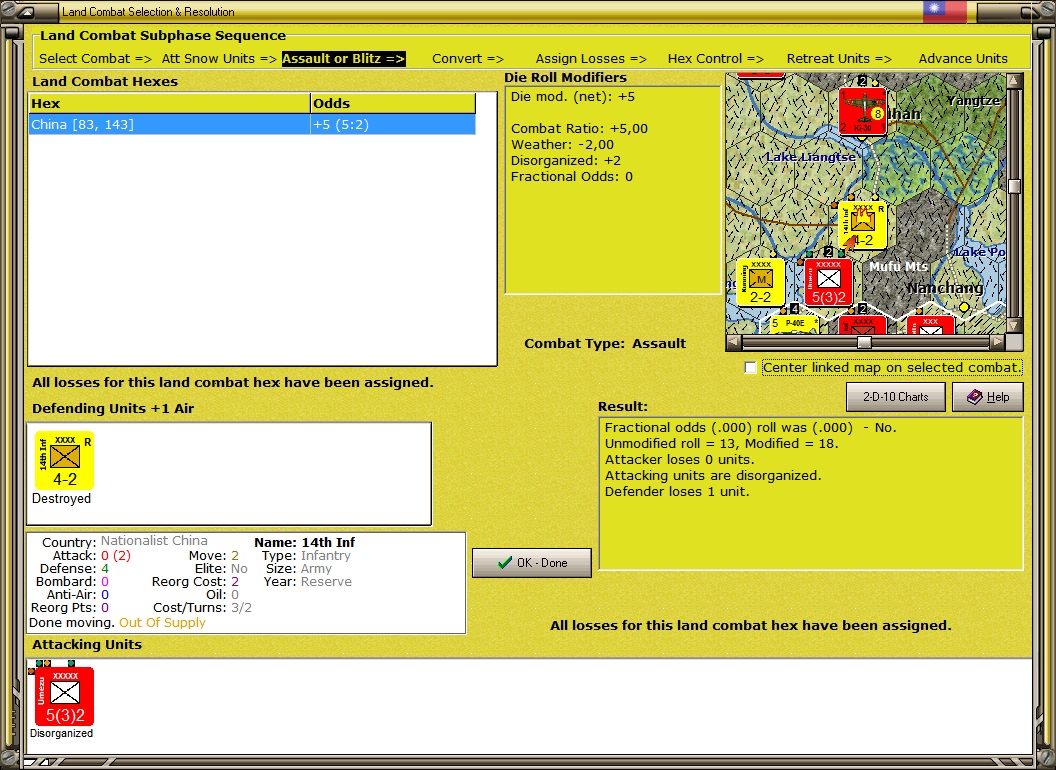This screenshot has height=770, width=1056.
Task: Click the yellow 2-2 mechanized counter on the map
Action: click(760, 282)
